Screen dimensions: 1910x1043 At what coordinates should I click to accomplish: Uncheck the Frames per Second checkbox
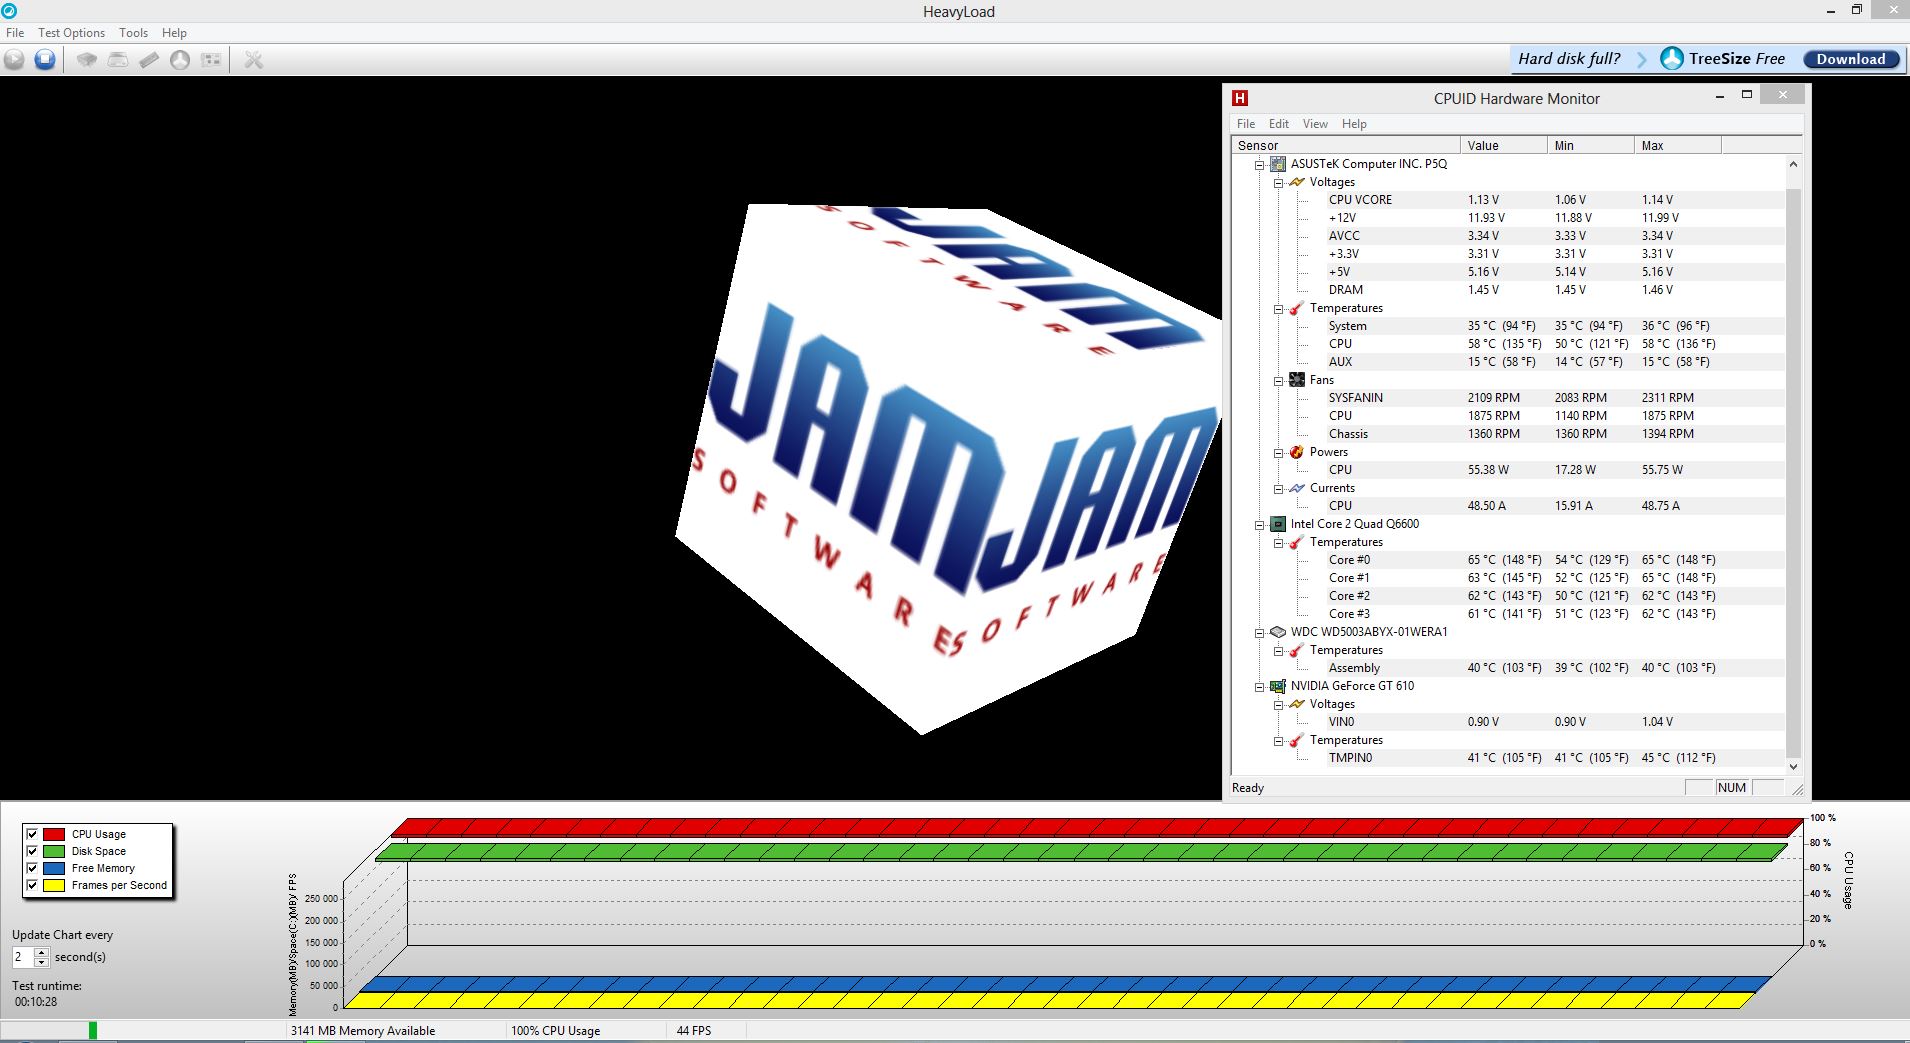click(x=32, y=885)
